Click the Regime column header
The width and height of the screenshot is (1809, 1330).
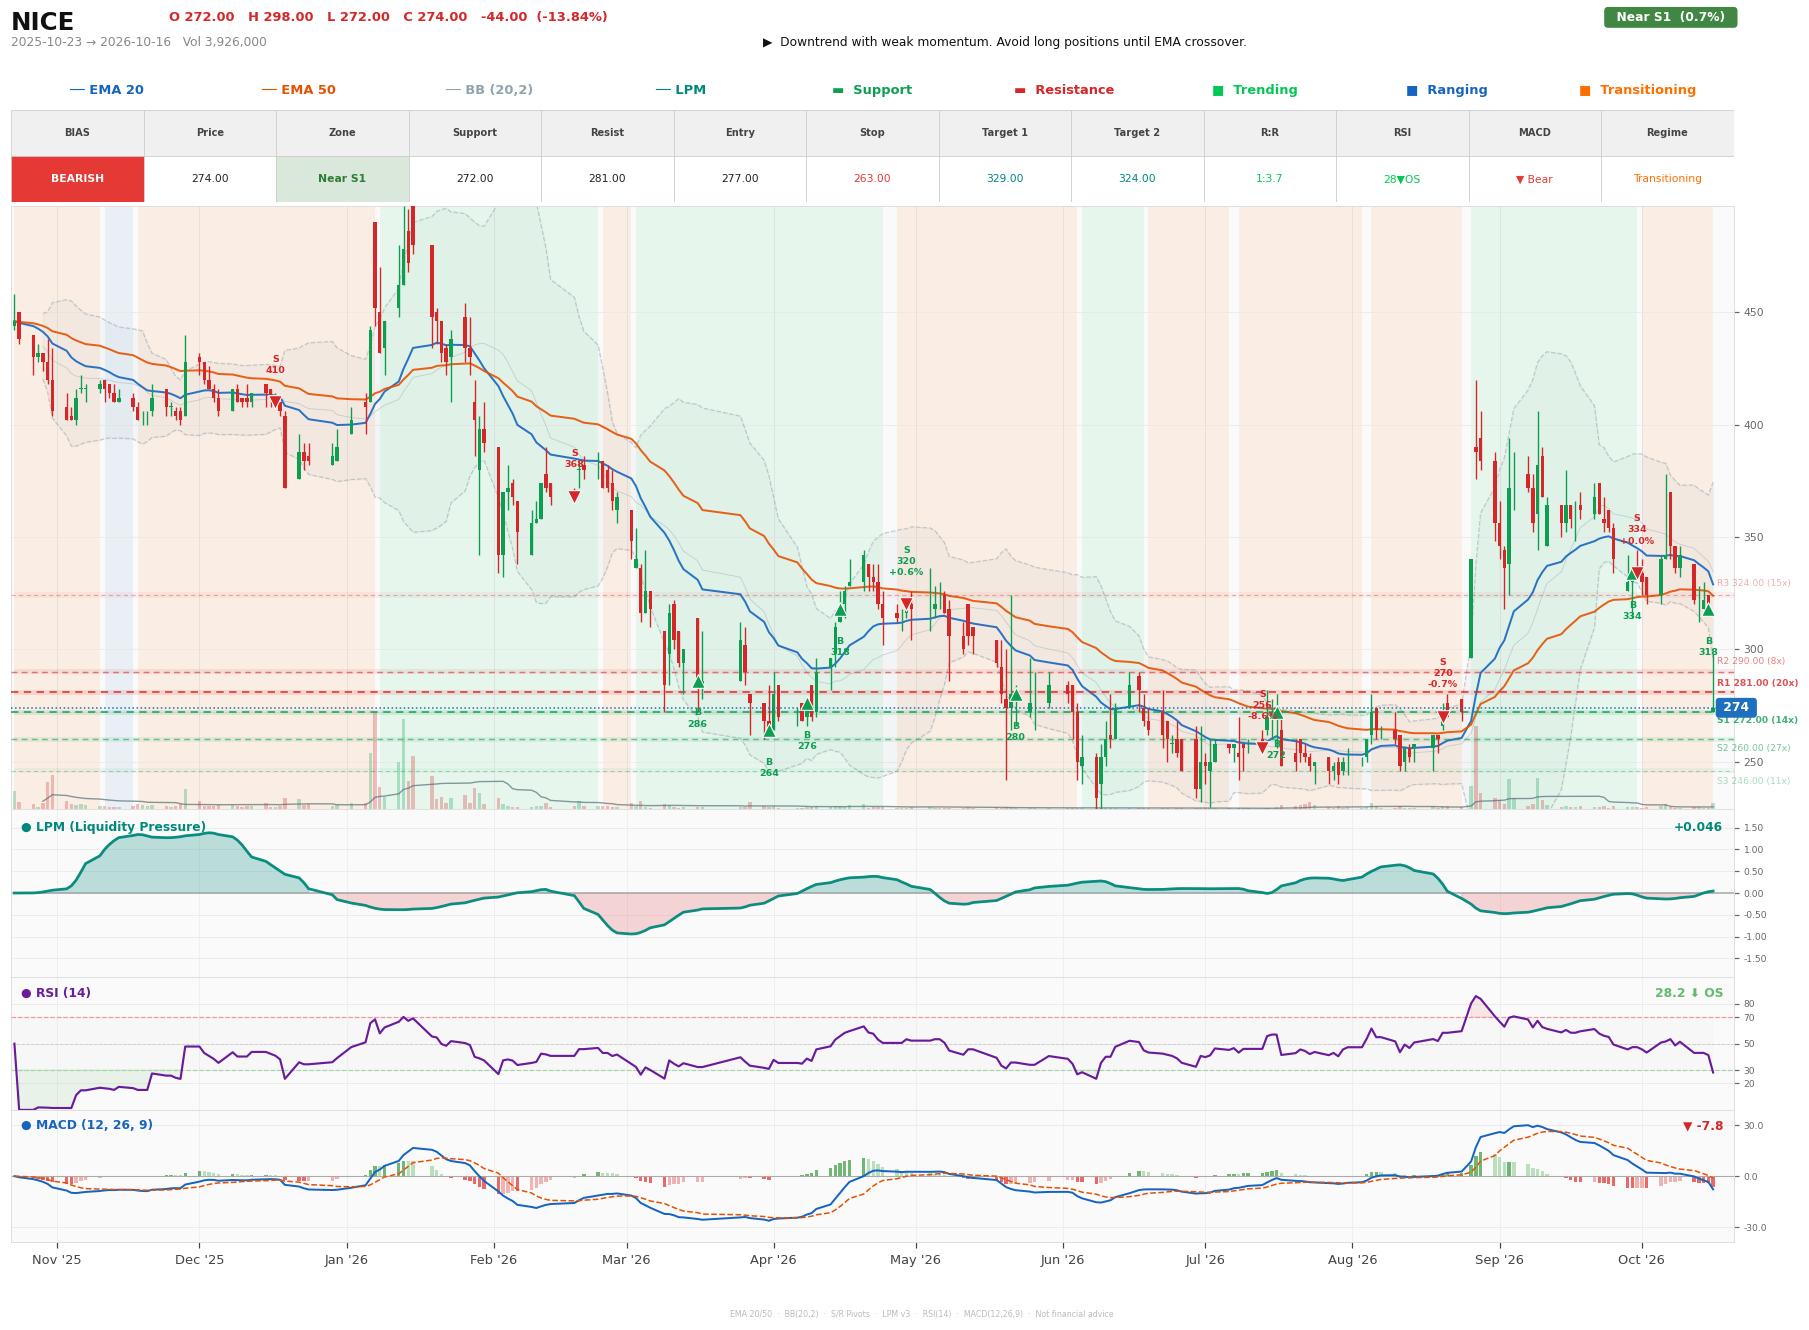pyautogui.click(x=1667, y=133)
